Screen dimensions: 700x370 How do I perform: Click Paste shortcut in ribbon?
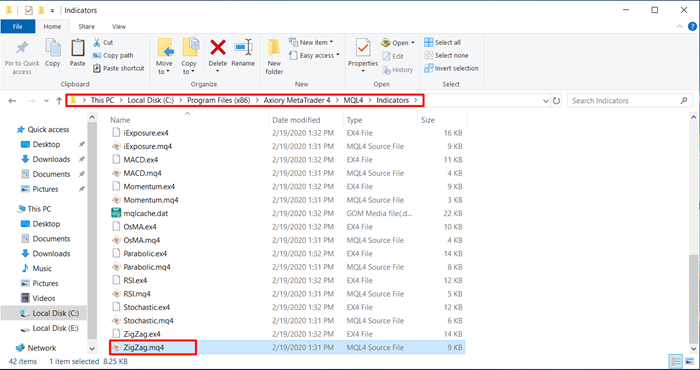click(119, 68)
